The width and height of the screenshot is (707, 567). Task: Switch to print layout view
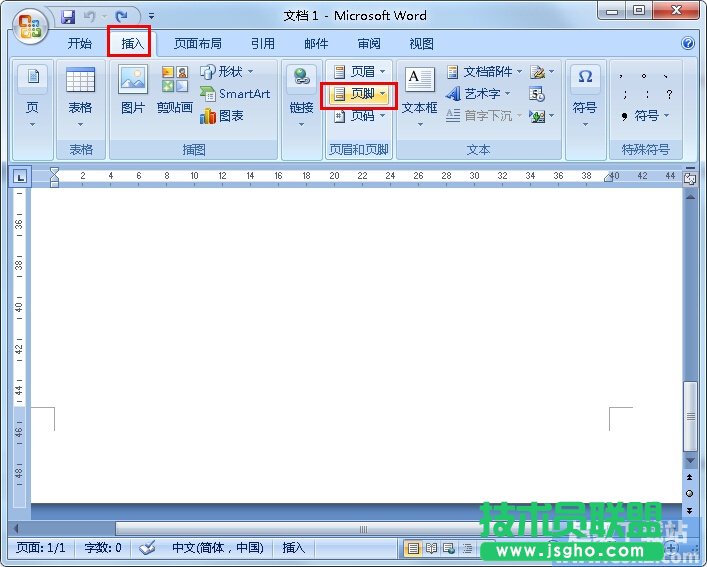(413, 549)
